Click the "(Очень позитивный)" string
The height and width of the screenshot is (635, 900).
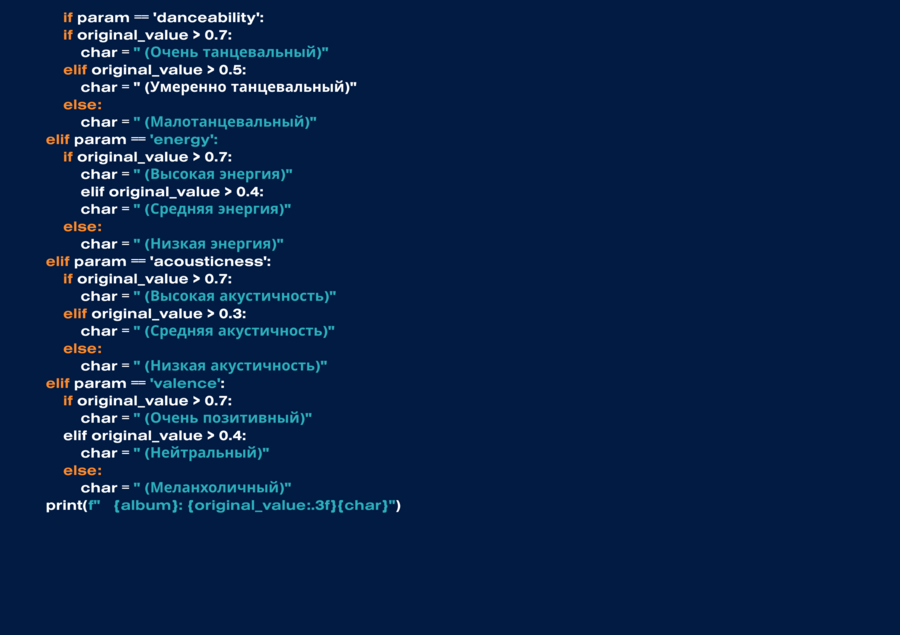pos(223,418)
